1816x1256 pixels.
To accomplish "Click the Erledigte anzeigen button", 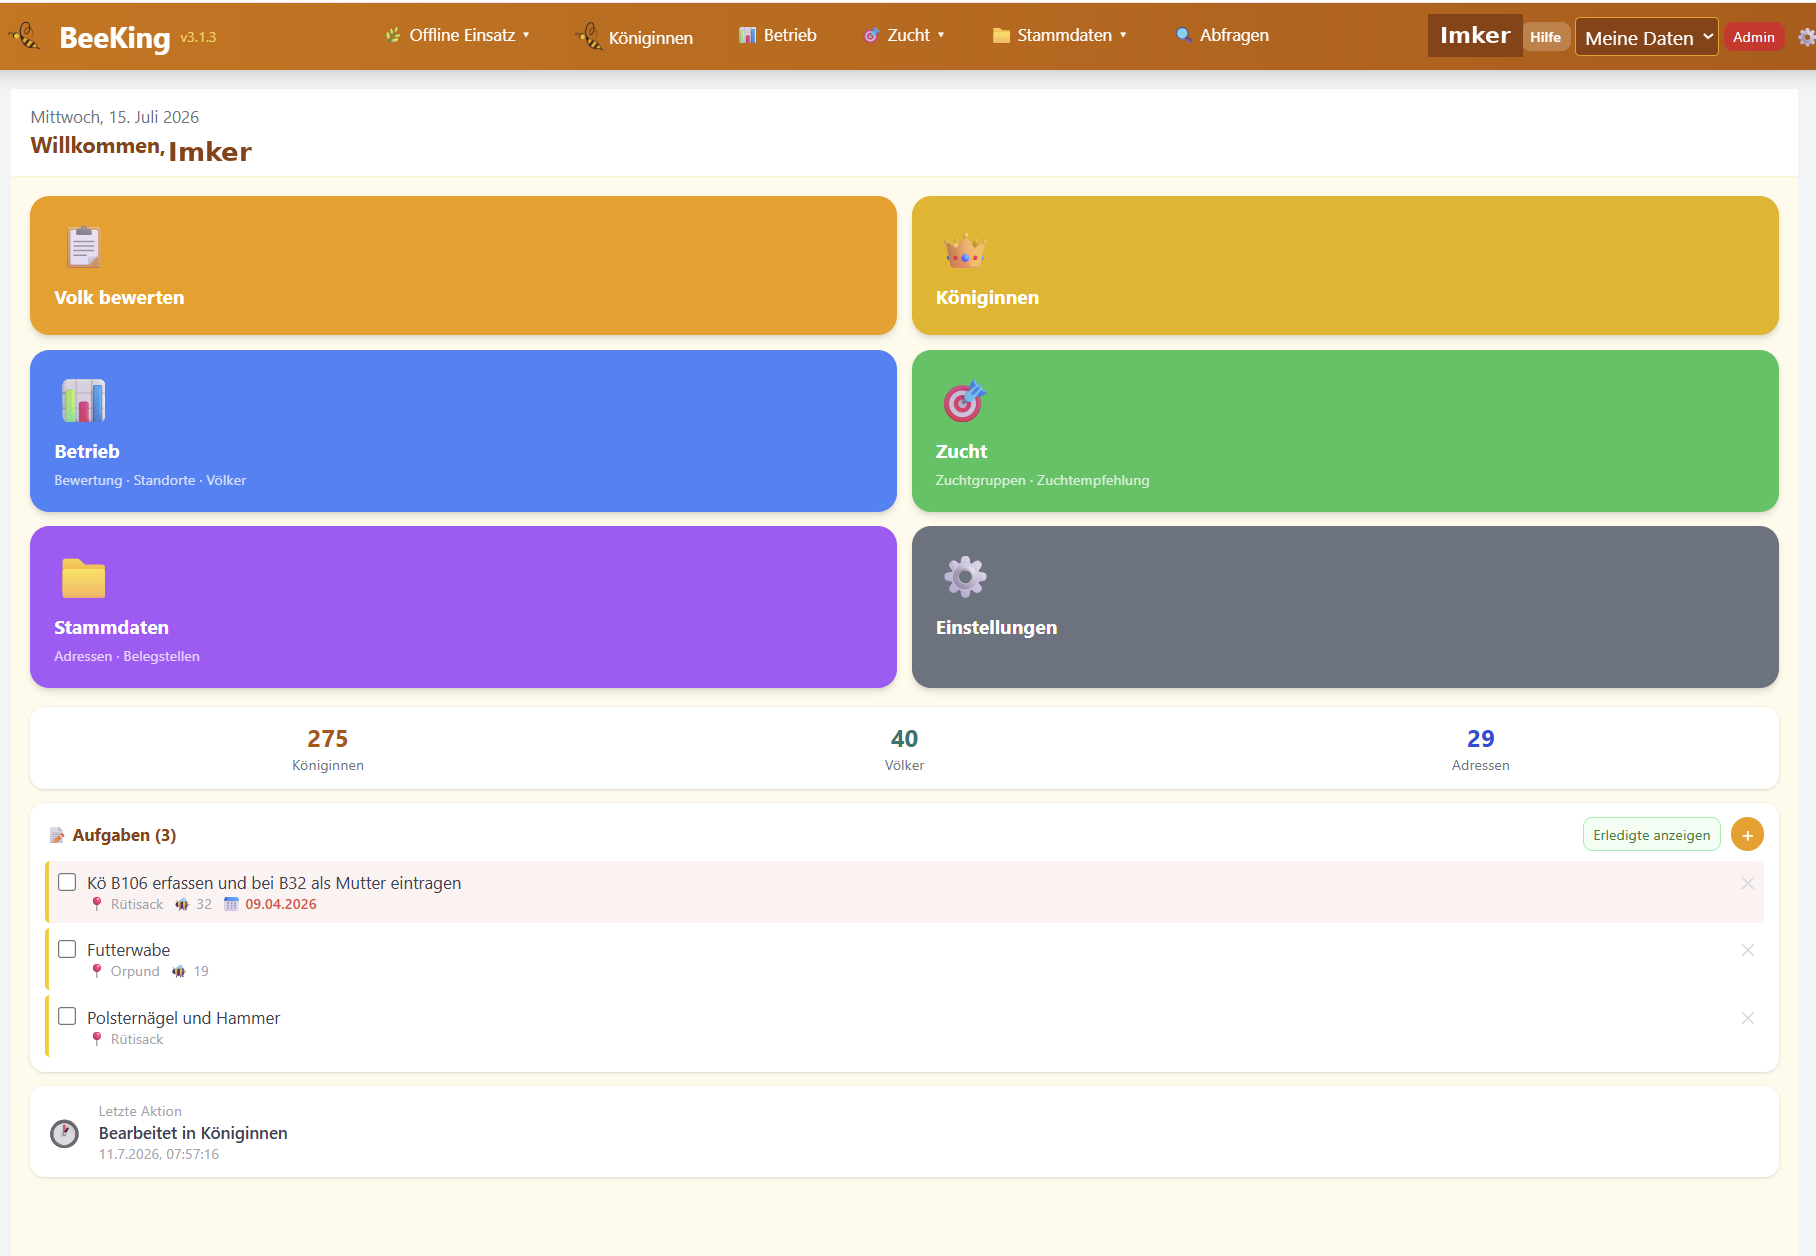I will pos(1652,835).
